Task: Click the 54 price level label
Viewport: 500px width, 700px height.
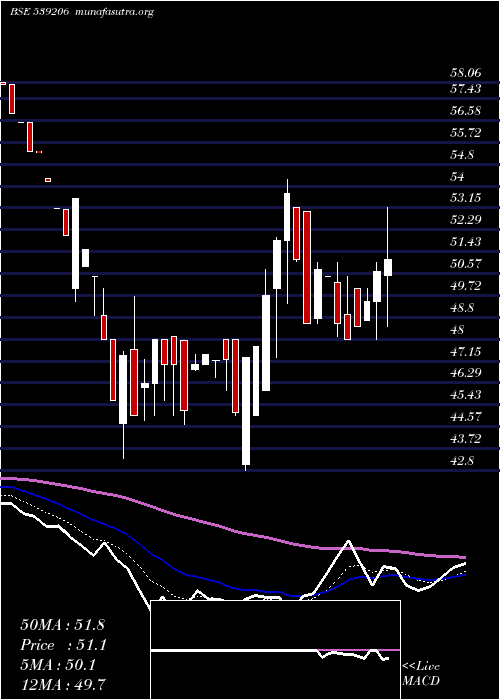Action: click(x=457, y=177)
